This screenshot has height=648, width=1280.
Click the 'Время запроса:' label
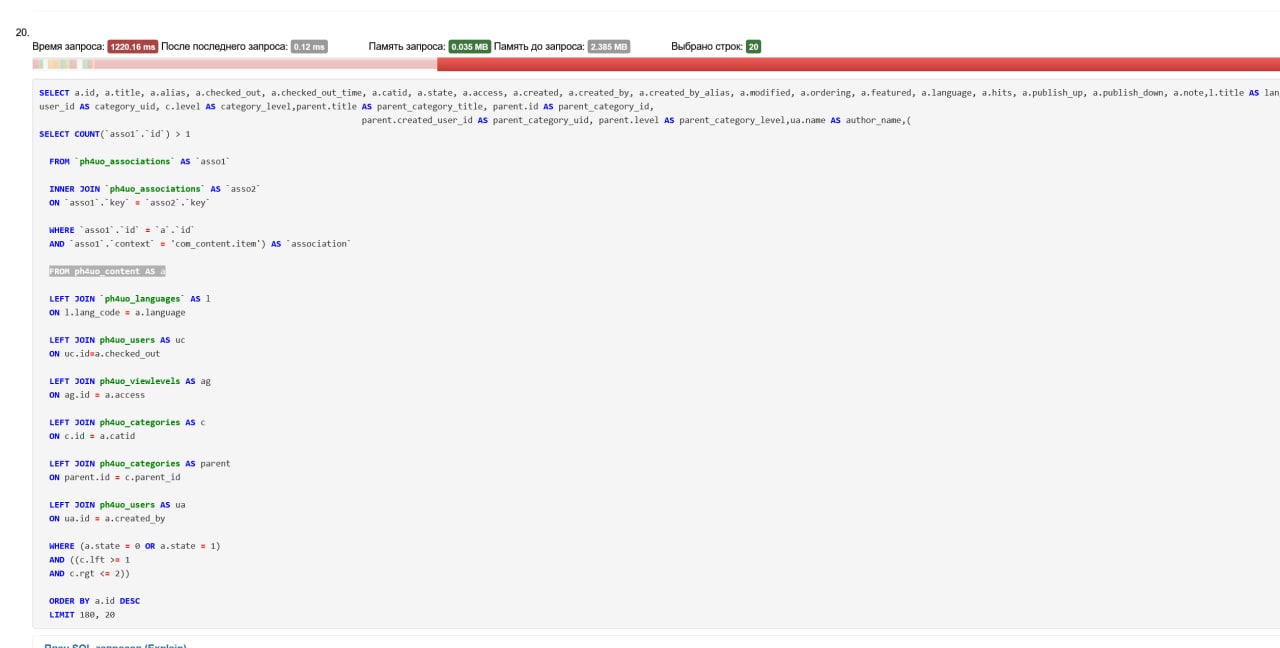(x=69, y=46)
